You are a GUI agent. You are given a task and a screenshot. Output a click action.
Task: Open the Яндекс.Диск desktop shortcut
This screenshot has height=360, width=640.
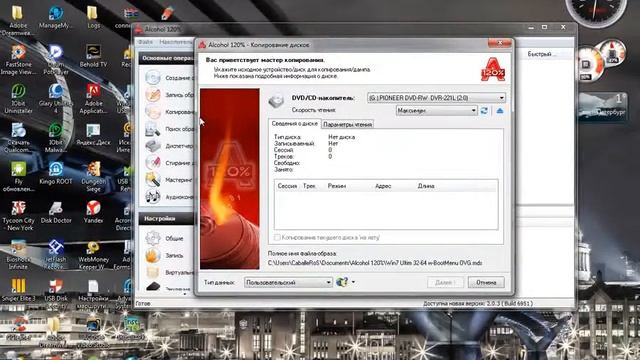(93, 135)
